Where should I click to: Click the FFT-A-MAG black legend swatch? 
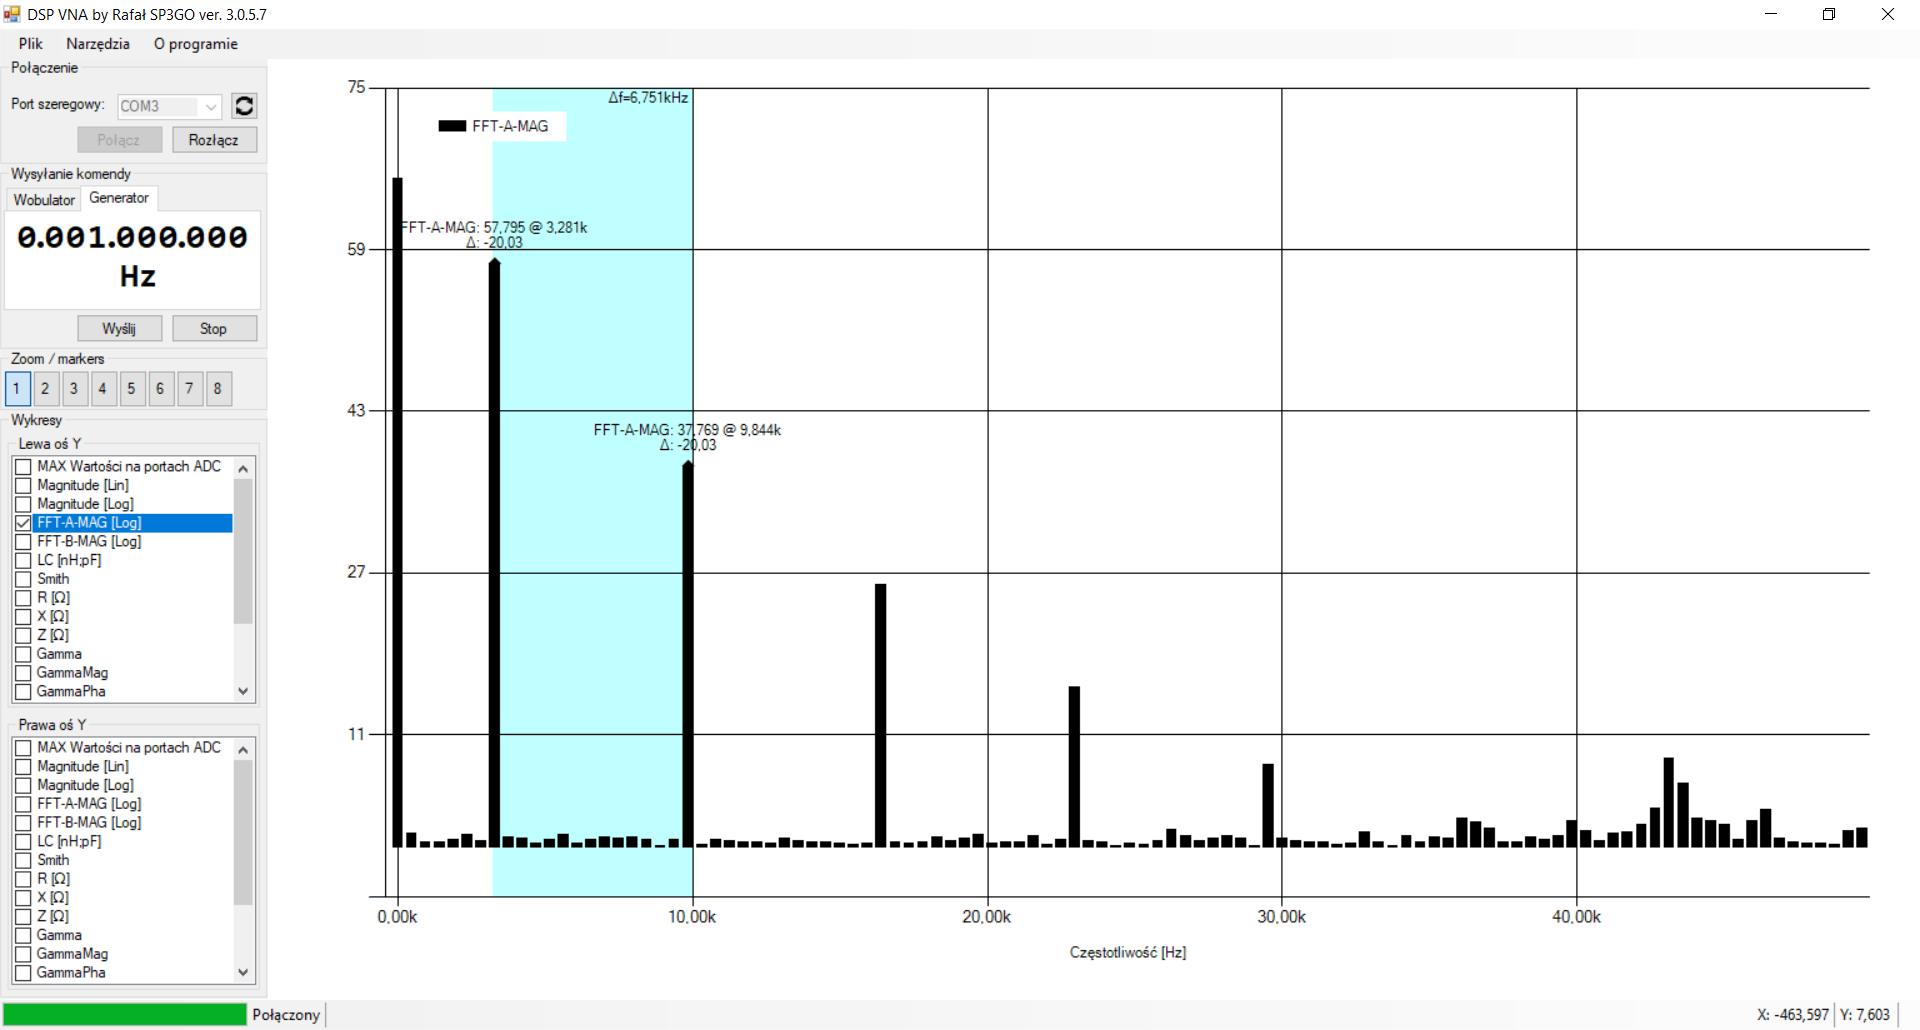coord(452,126)
